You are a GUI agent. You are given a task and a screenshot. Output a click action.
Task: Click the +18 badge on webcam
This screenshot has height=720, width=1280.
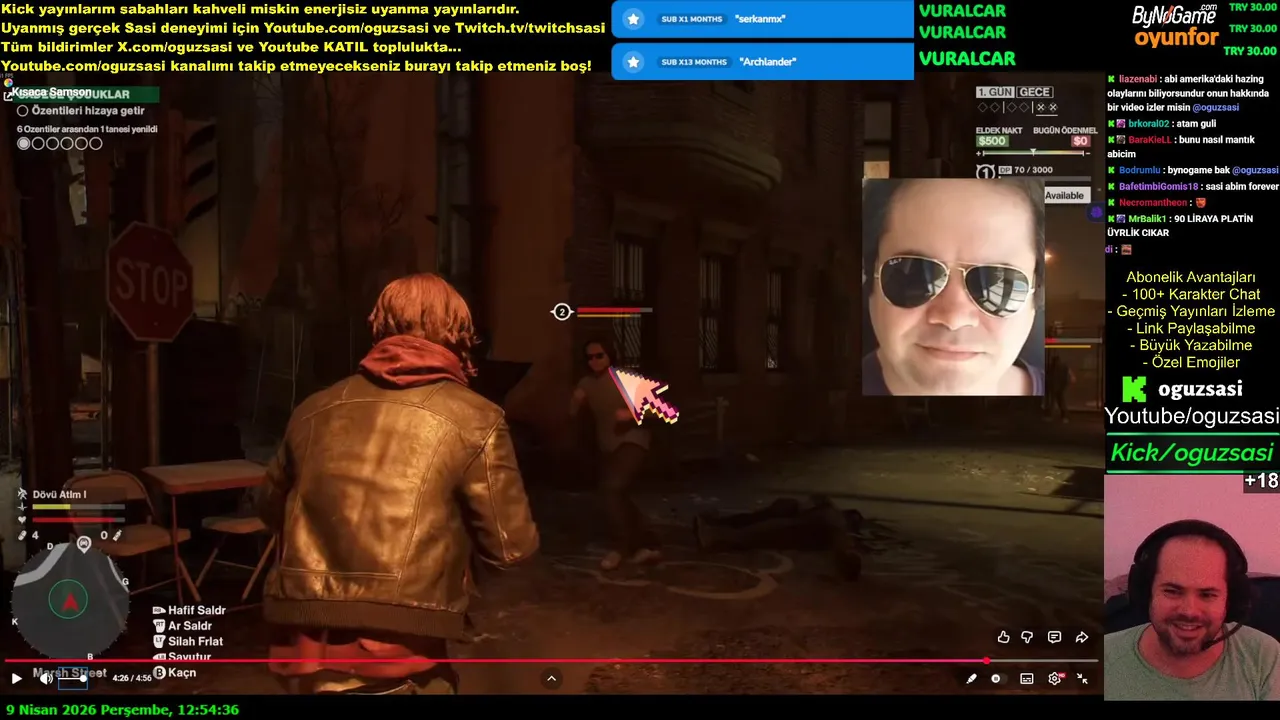pyautogui.click(x=1261, y=481)
